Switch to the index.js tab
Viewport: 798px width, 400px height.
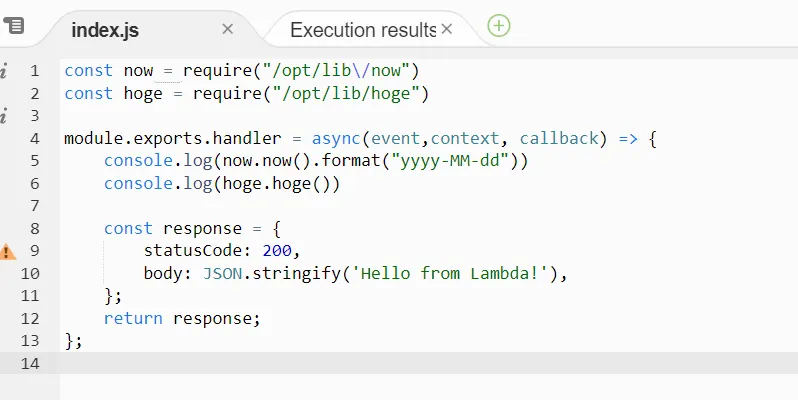[x=105, y=30]
